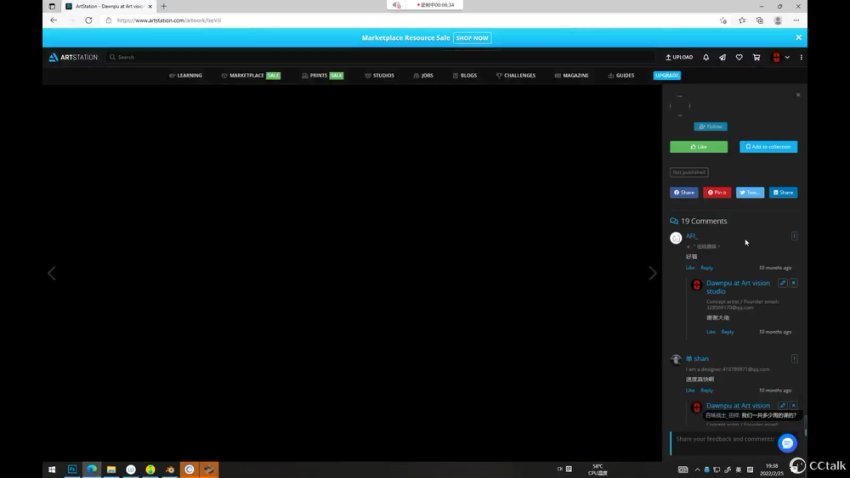
Task: Open options menu on AFI_ comment
Action: click(x=794, y=236)
